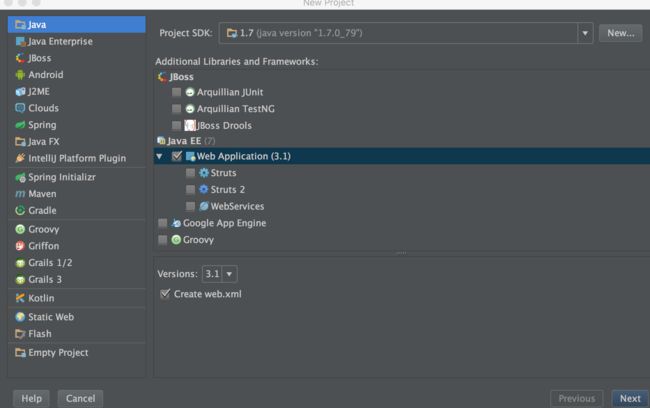Check the Struts 2 checkbox

(190, 189)
